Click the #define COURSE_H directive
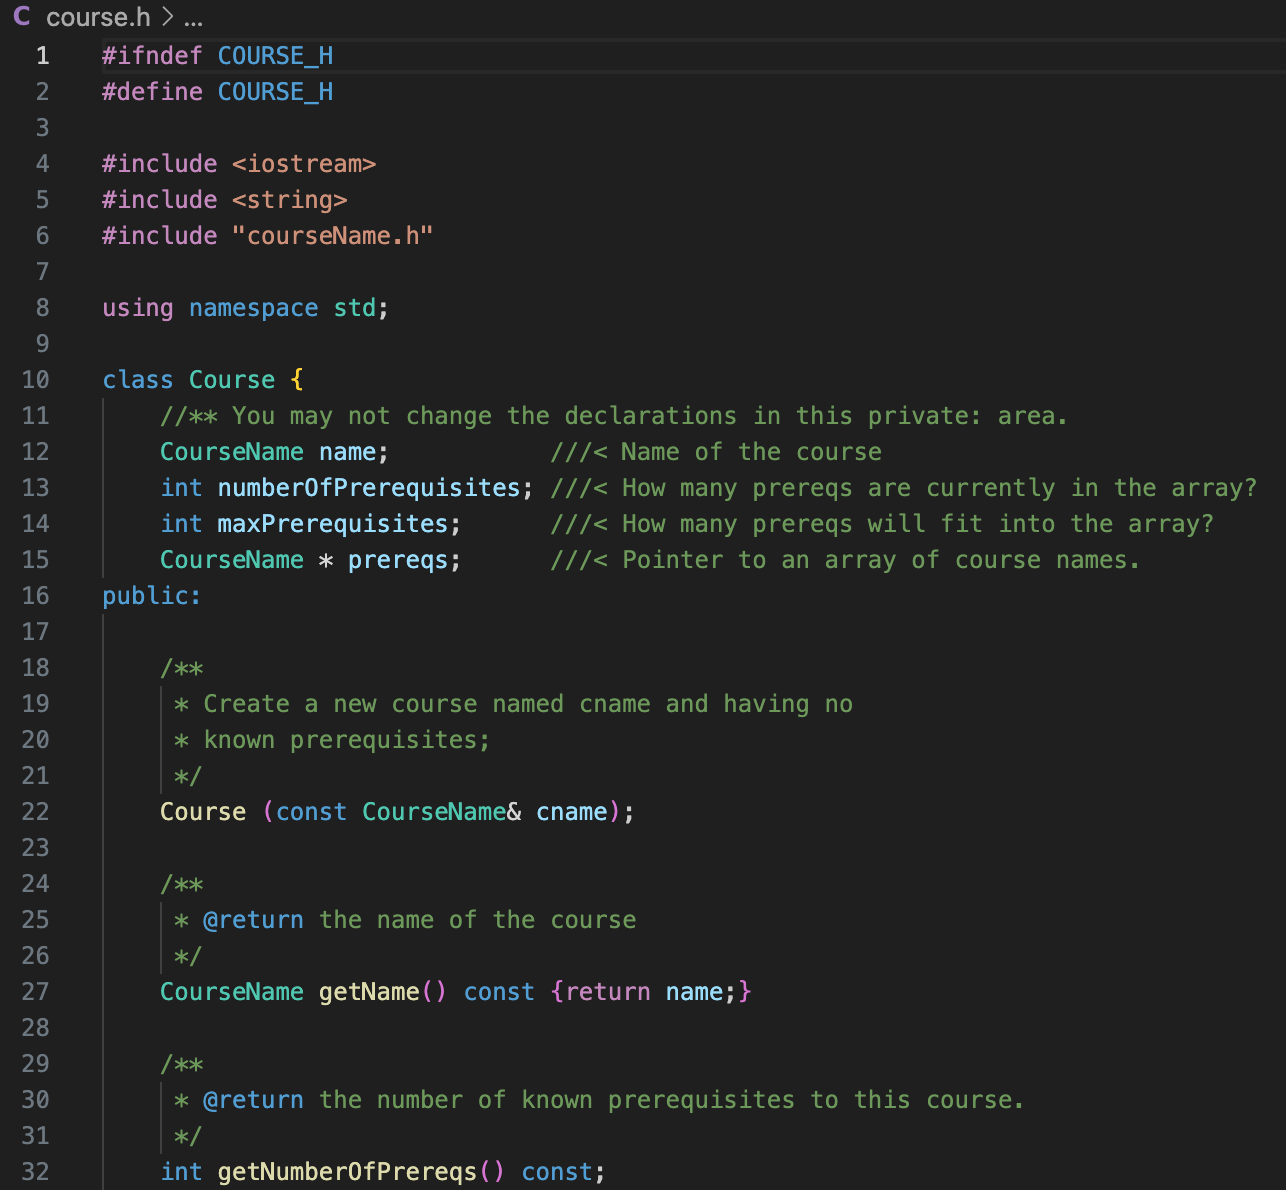 216,91
